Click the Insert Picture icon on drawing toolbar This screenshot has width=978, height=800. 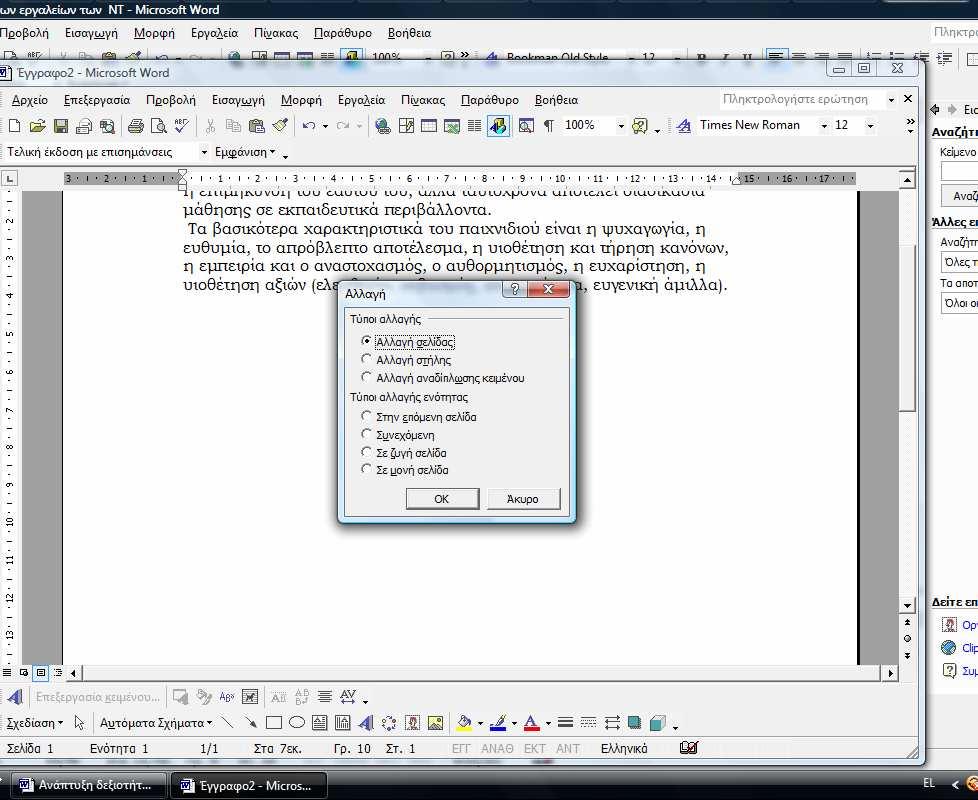435,723
